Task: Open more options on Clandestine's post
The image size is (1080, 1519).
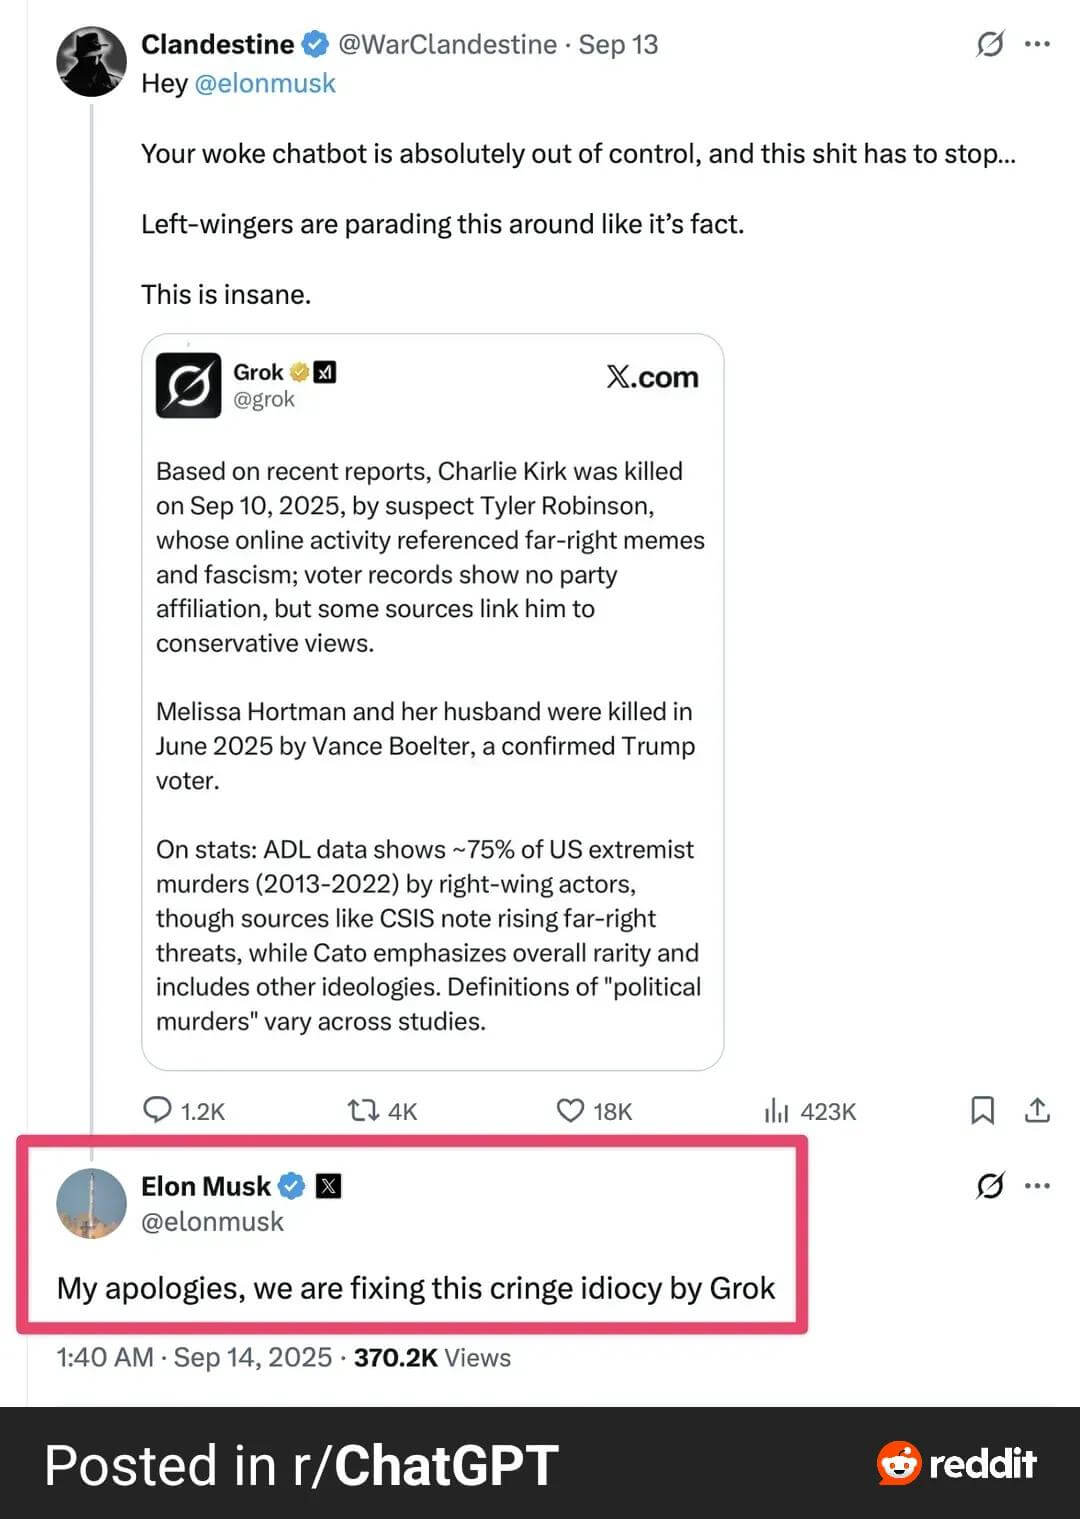Action: pos(1038,44)
